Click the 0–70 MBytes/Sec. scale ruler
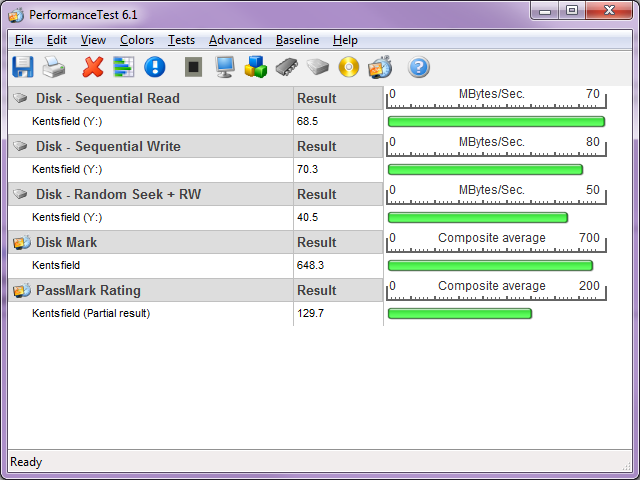 tap(496, 98)
